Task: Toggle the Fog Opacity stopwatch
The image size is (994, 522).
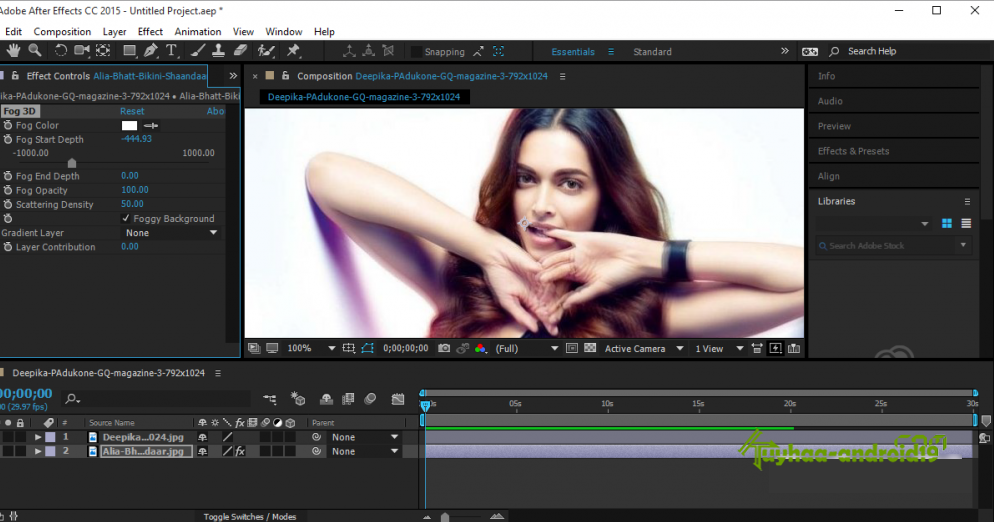Action: click(8, 190)
